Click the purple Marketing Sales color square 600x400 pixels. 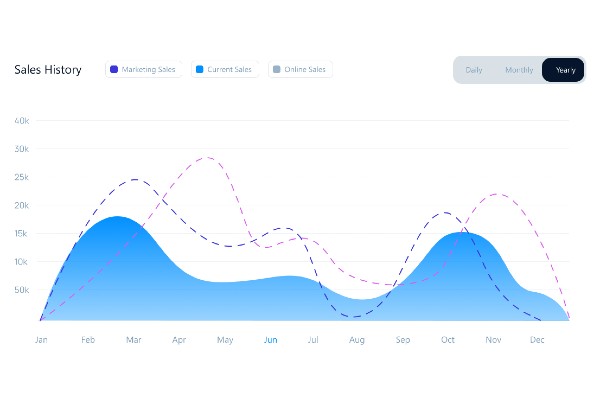114,70
